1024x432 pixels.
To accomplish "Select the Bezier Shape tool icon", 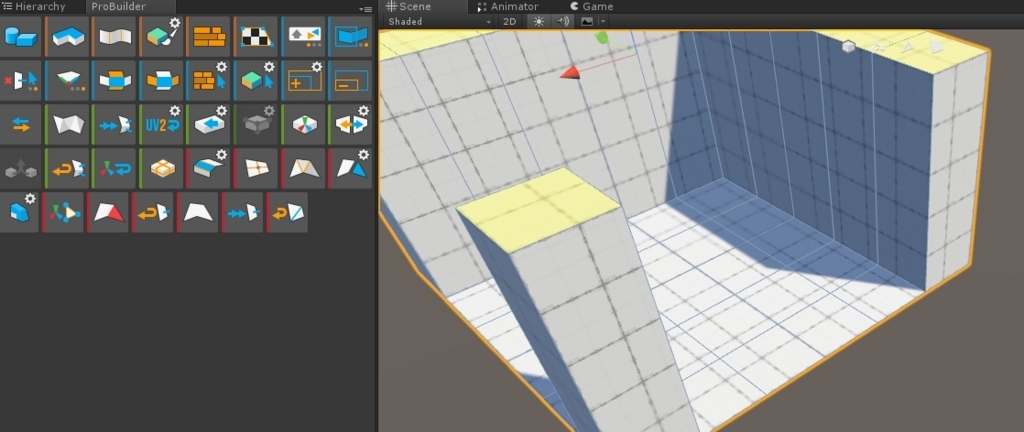I will [x=115, y=37].
